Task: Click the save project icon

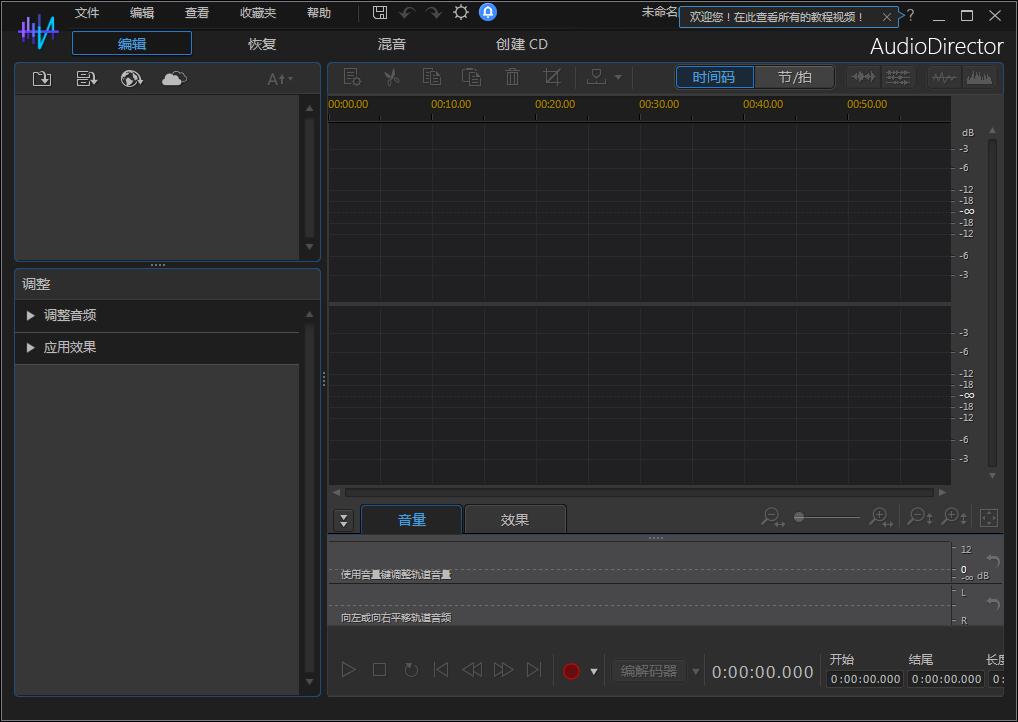Action: point(380,12)
